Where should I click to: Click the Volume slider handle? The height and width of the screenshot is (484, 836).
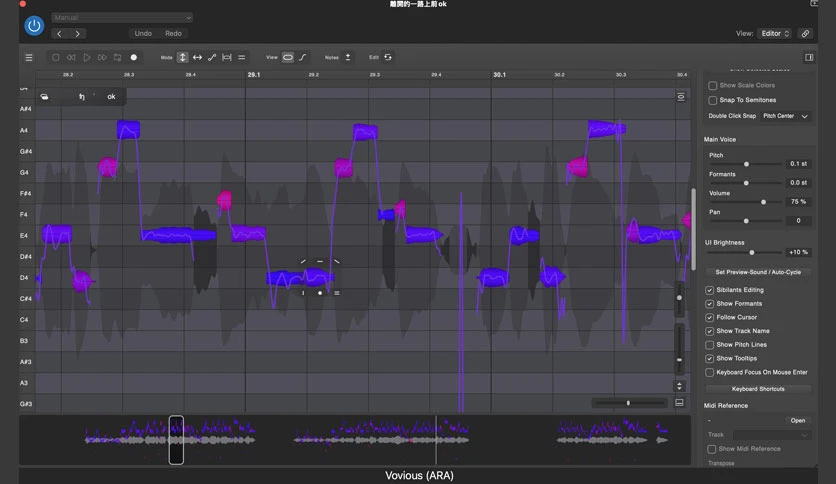(x=763, y=202)
